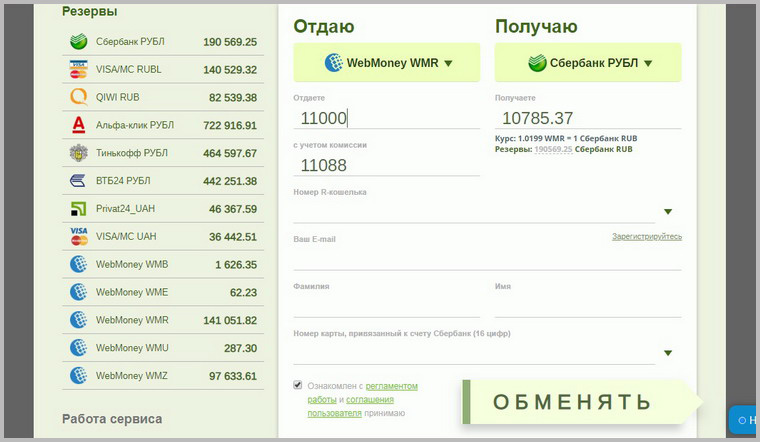
Task: Select the WebMoney WMU reserve label
Action: tap(132, 347)
